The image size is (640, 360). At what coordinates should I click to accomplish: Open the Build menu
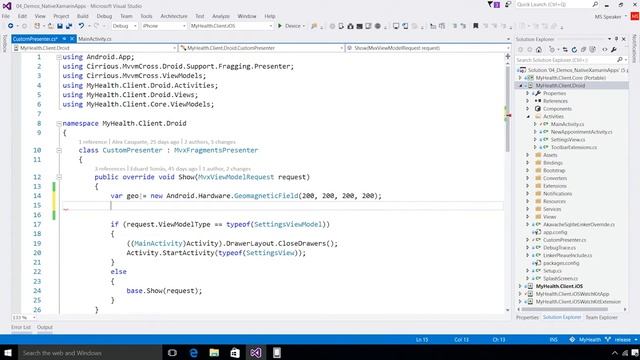pos(82,16)
